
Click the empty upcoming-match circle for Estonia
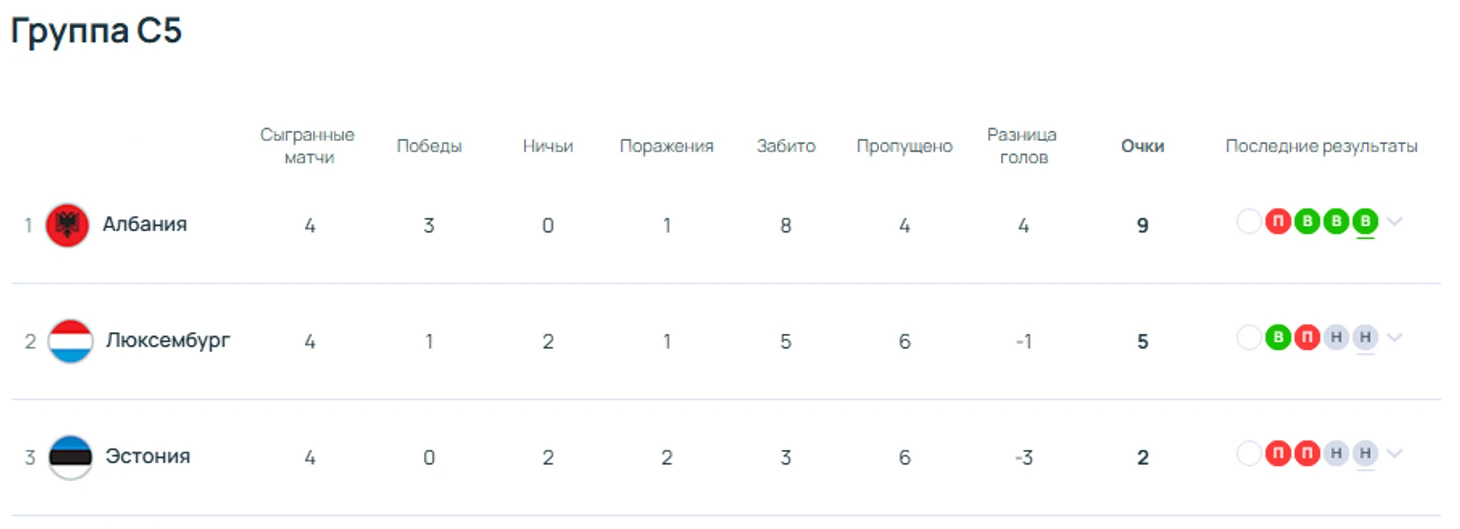[1248, 454]
